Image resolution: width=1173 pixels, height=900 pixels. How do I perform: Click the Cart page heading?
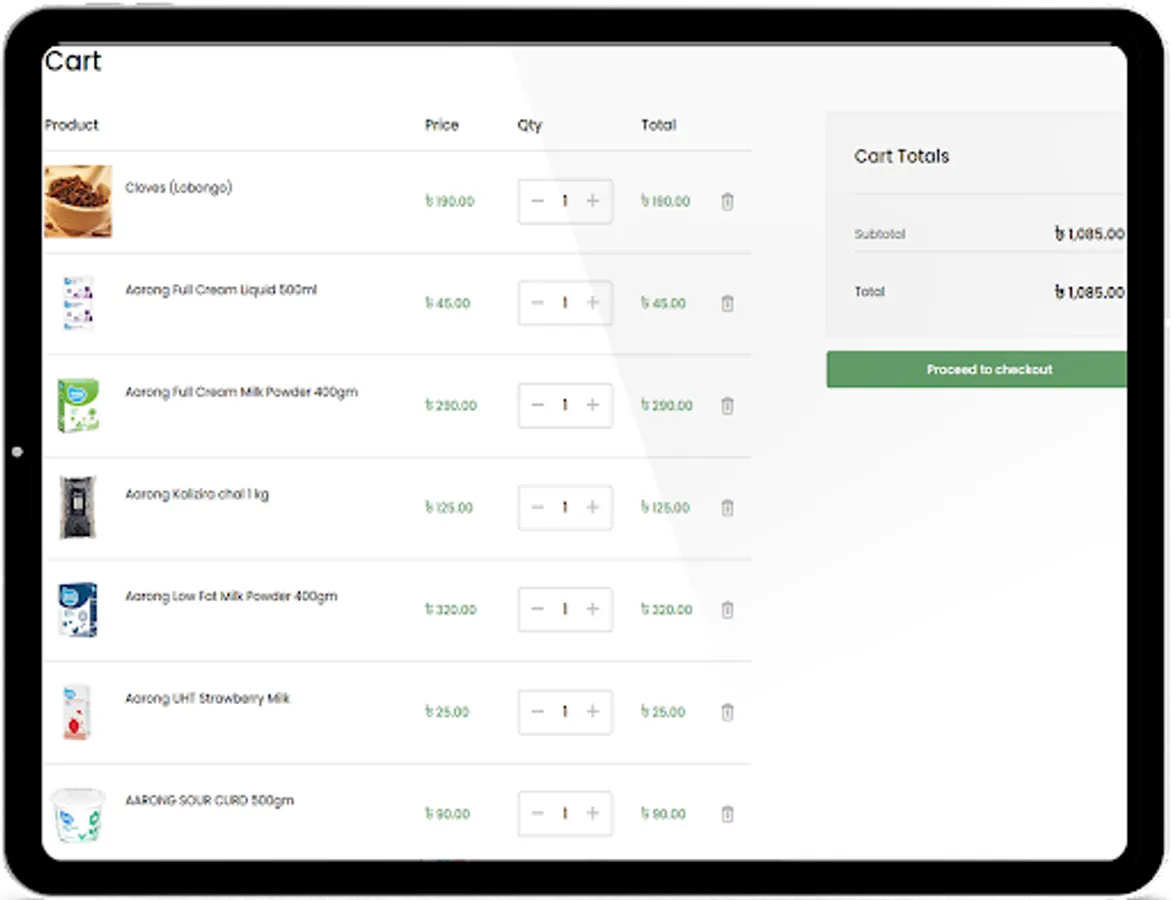click(73, 61)
